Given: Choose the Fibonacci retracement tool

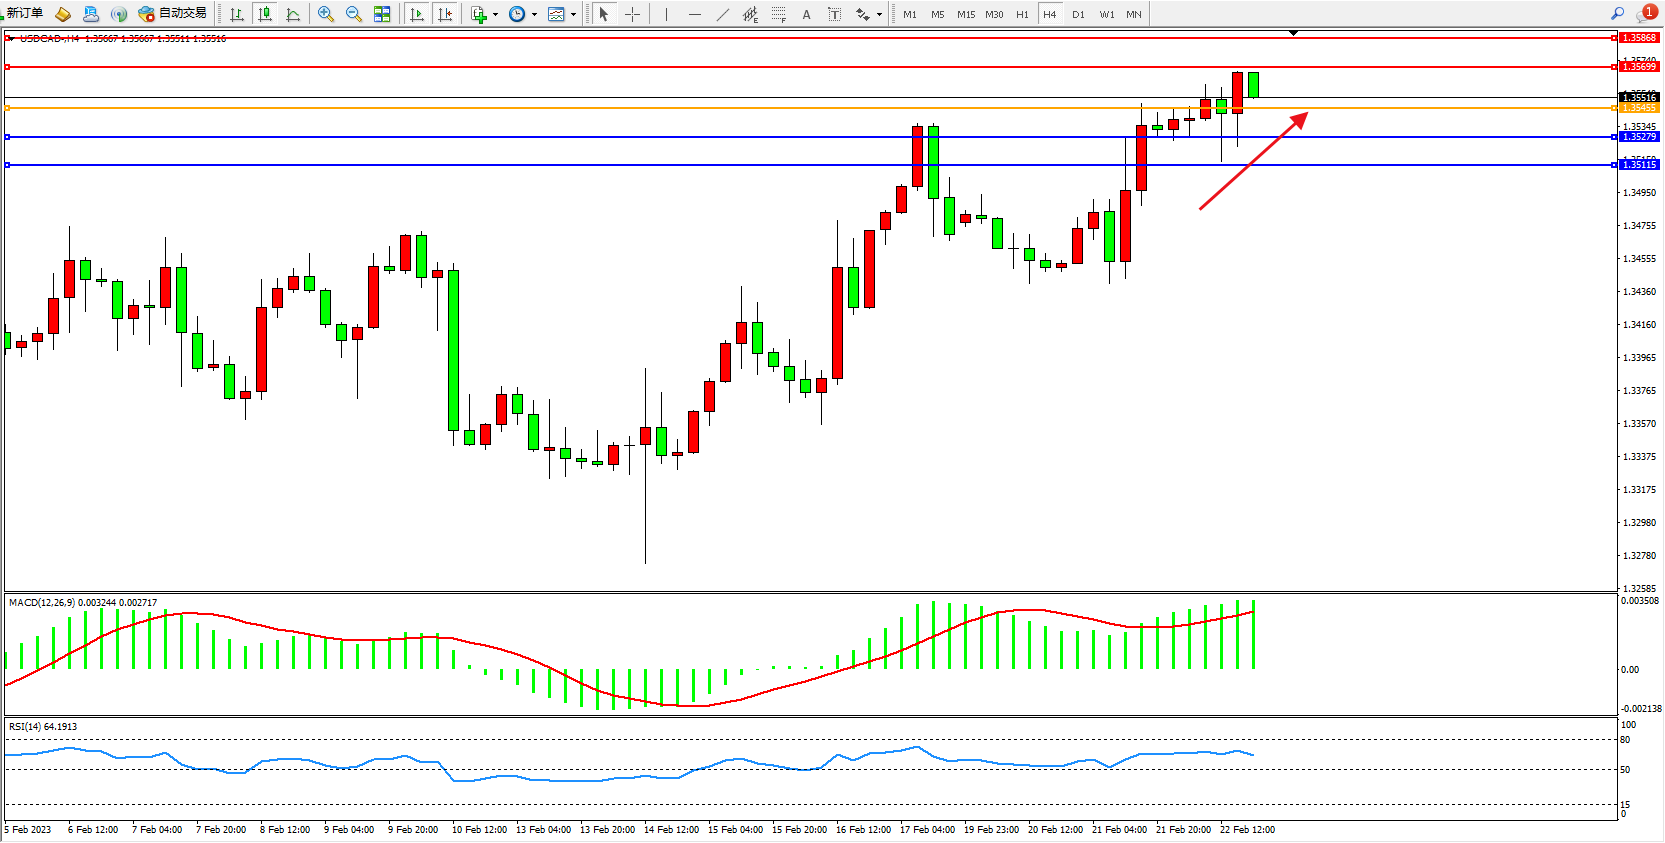Looking at the screenshot, I should (778, 14).
